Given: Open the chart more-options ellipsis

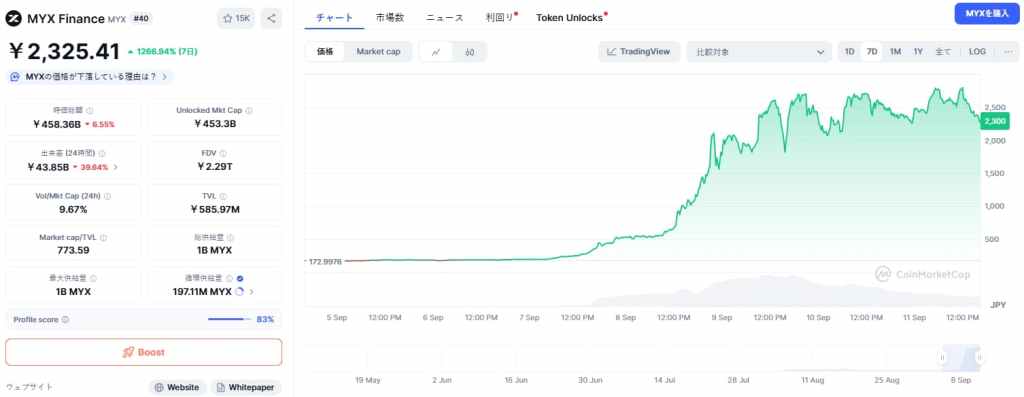Looking at the screenshot, I should pyautogui.click(x=1008, y=52).
